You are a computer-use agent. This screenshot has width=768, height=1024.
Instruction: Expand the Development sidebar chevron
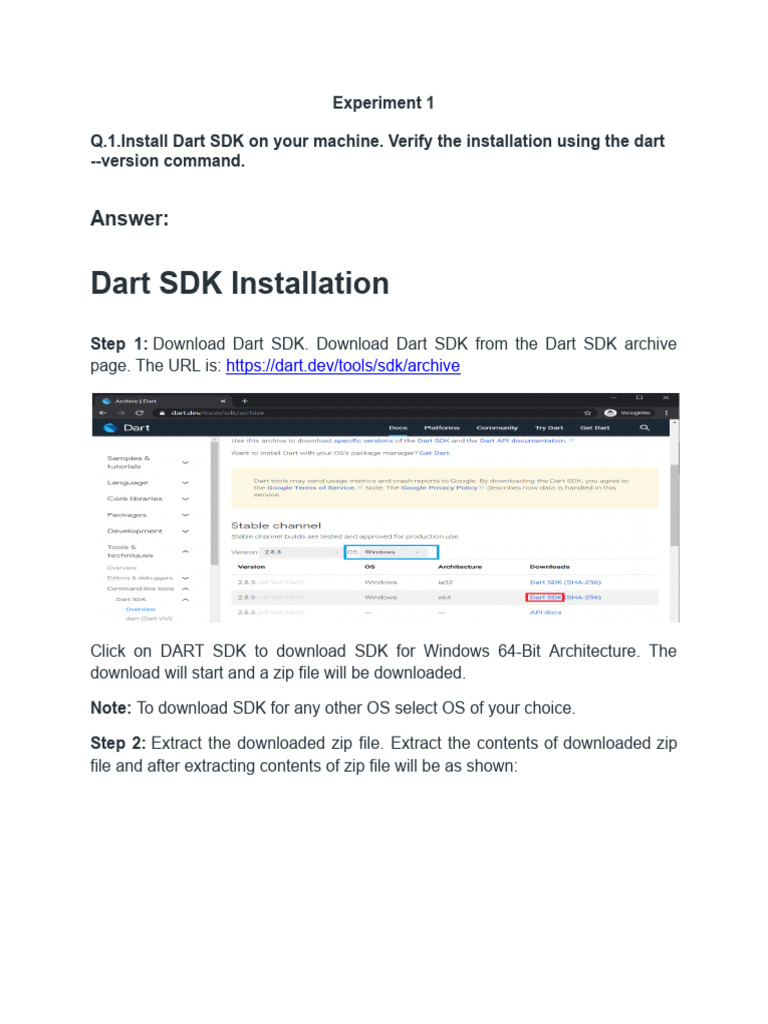[185, 531]
